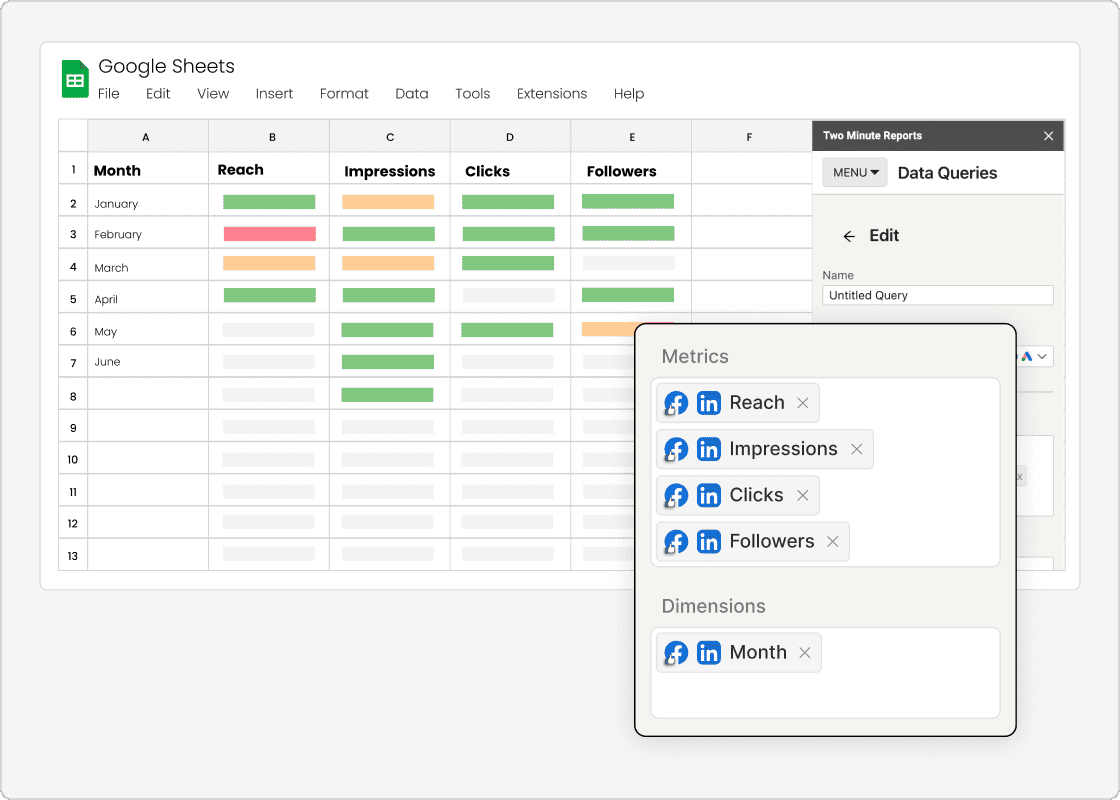Remove the Reach metric chip

point(802,402)
